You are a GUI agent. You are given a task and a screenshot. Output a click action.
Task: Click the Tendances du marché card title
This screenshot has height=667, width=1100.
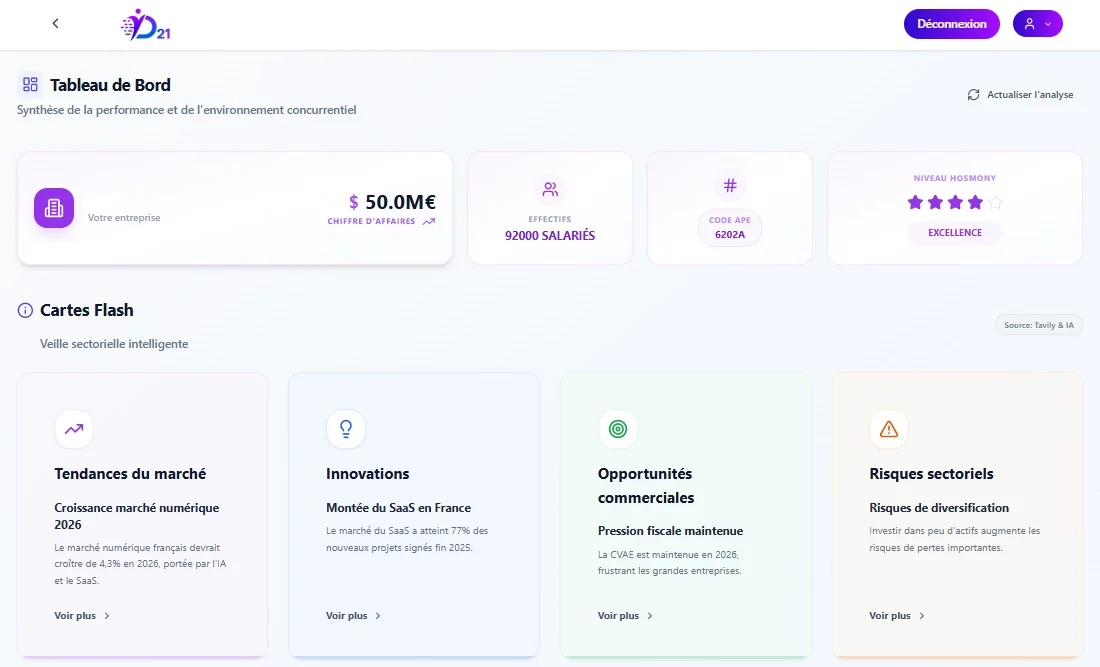click(130, 474)
